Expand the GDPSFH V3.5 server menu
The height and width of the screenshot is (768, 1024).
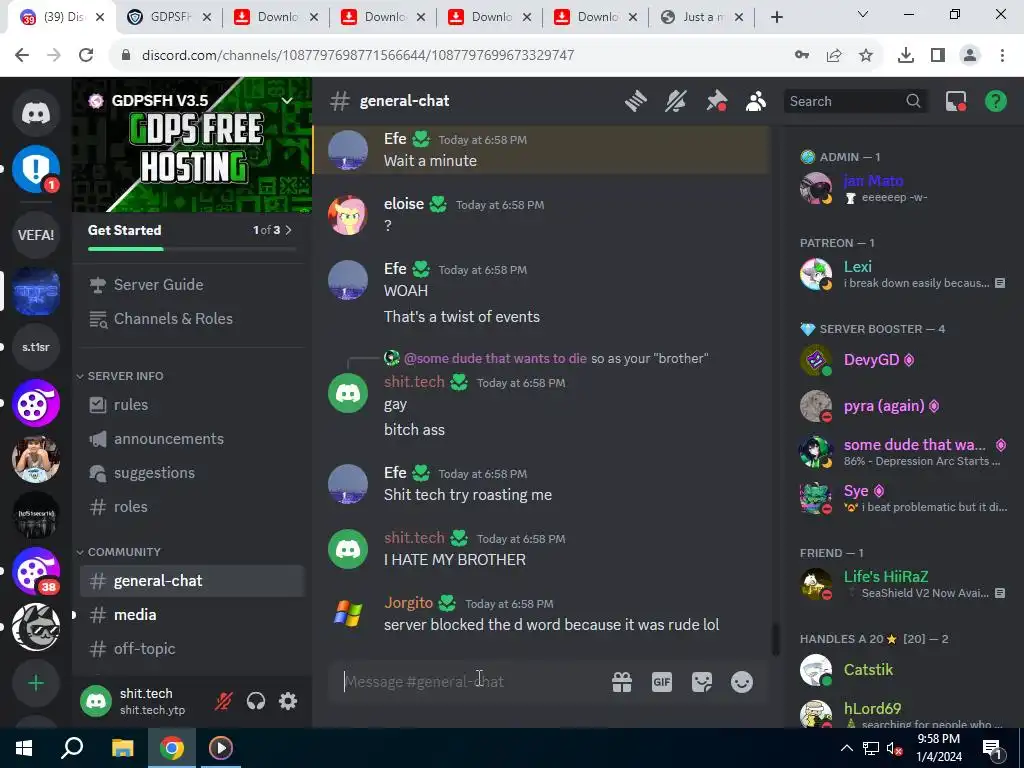287,101
